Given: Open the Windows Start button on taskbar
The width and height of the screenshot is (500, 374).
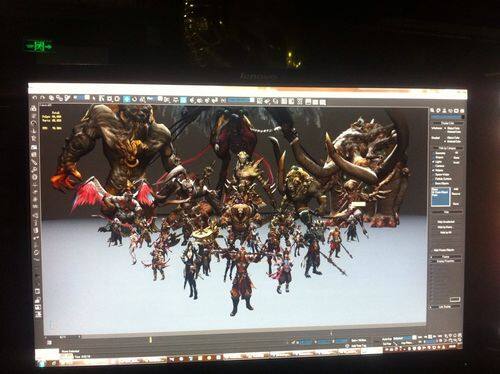Looking at the screenshot, I should pos(41,363).
